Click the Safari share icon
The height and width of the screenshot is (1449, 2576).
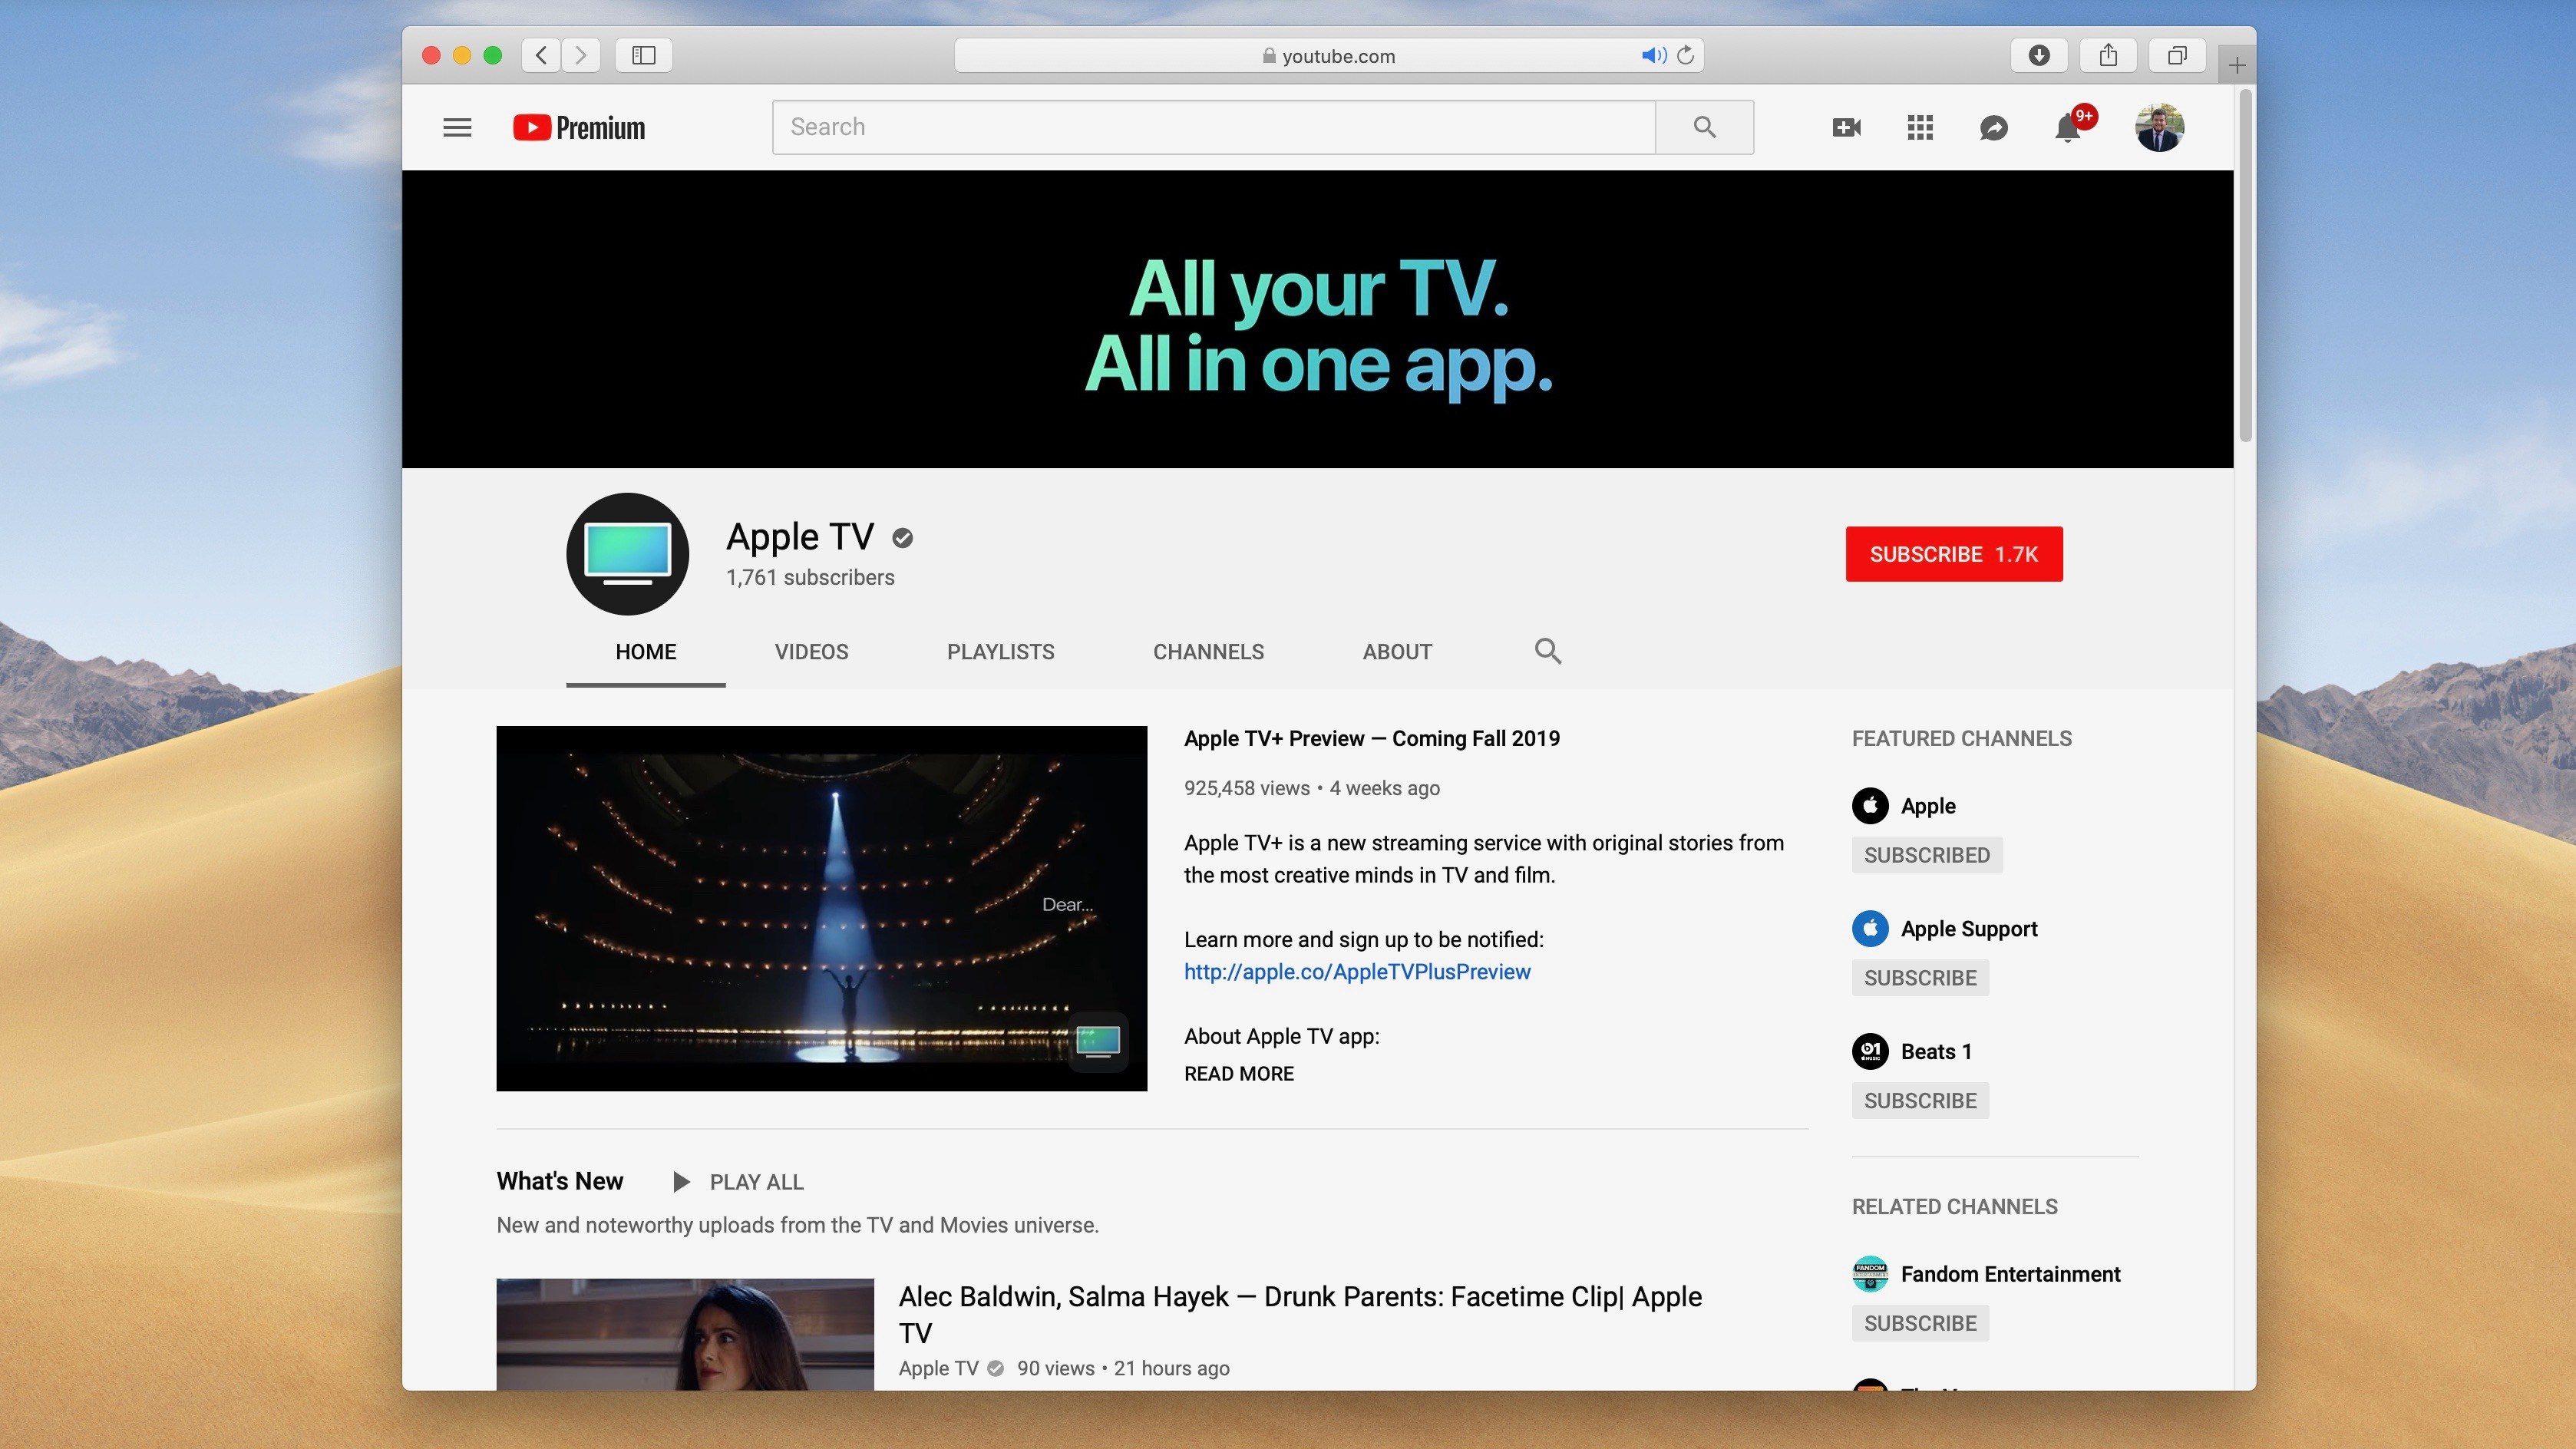pos(2108,55)
